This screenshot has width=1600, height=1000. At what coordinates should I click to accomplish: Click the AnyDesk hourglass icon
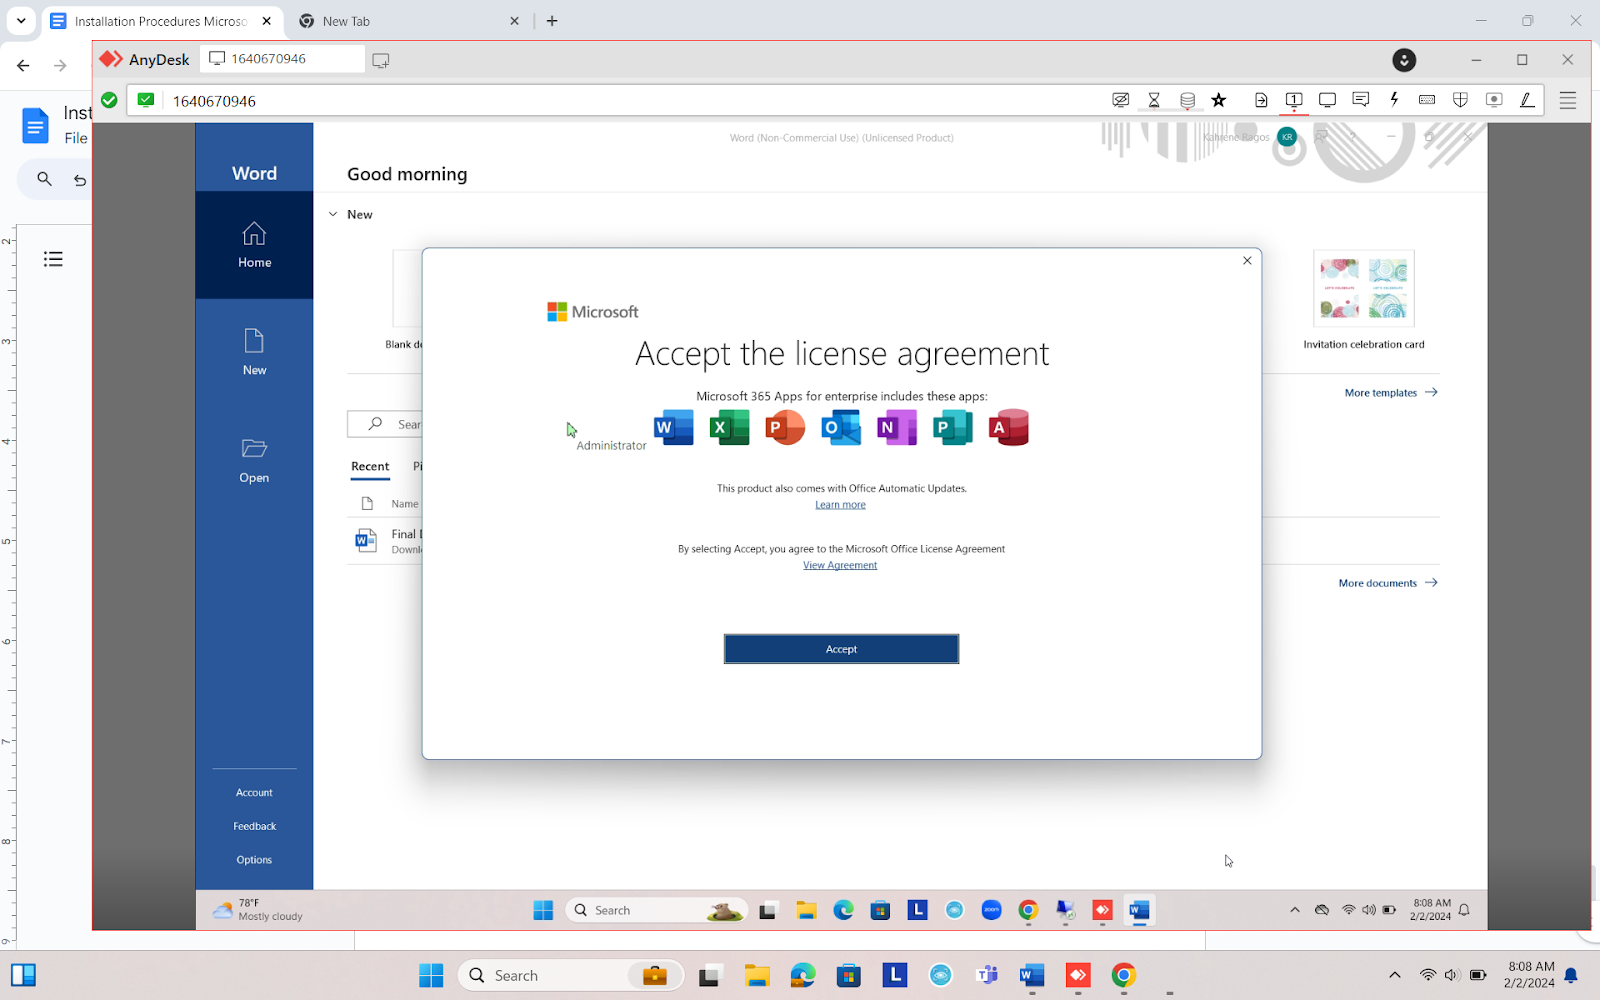pos(1154,100)
